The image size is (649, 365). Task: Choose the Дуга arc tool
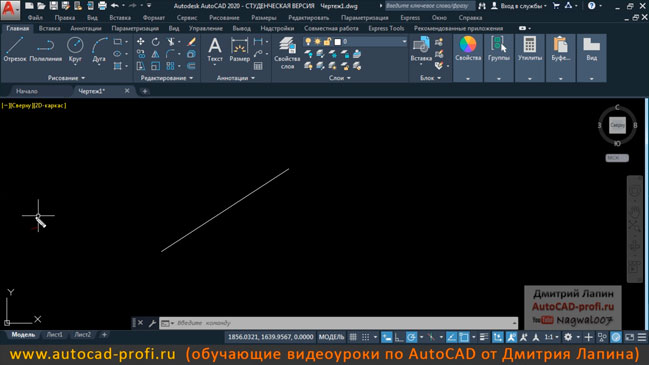click(x=99, y=50)
